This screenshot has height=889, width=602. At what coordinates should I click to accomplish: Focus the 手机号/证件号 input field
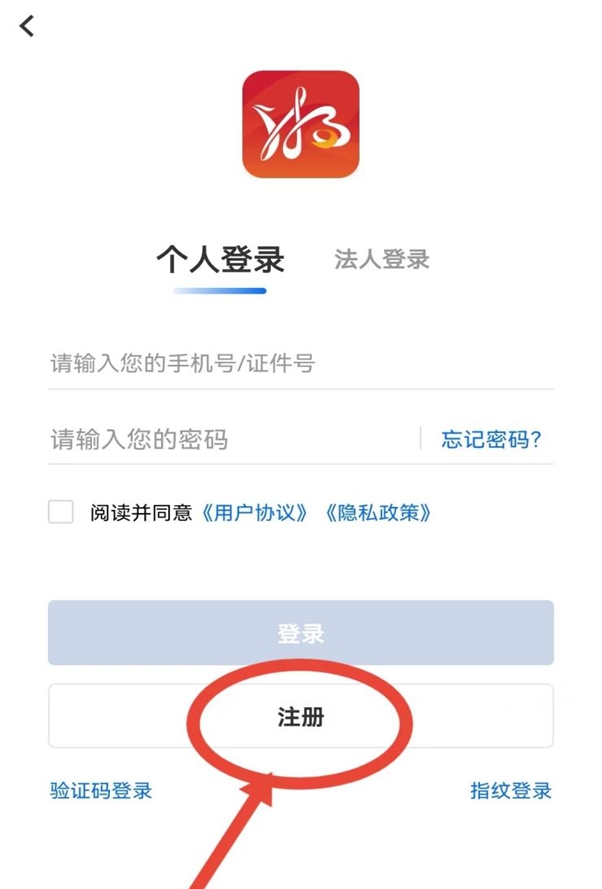[x=300, y=363]
